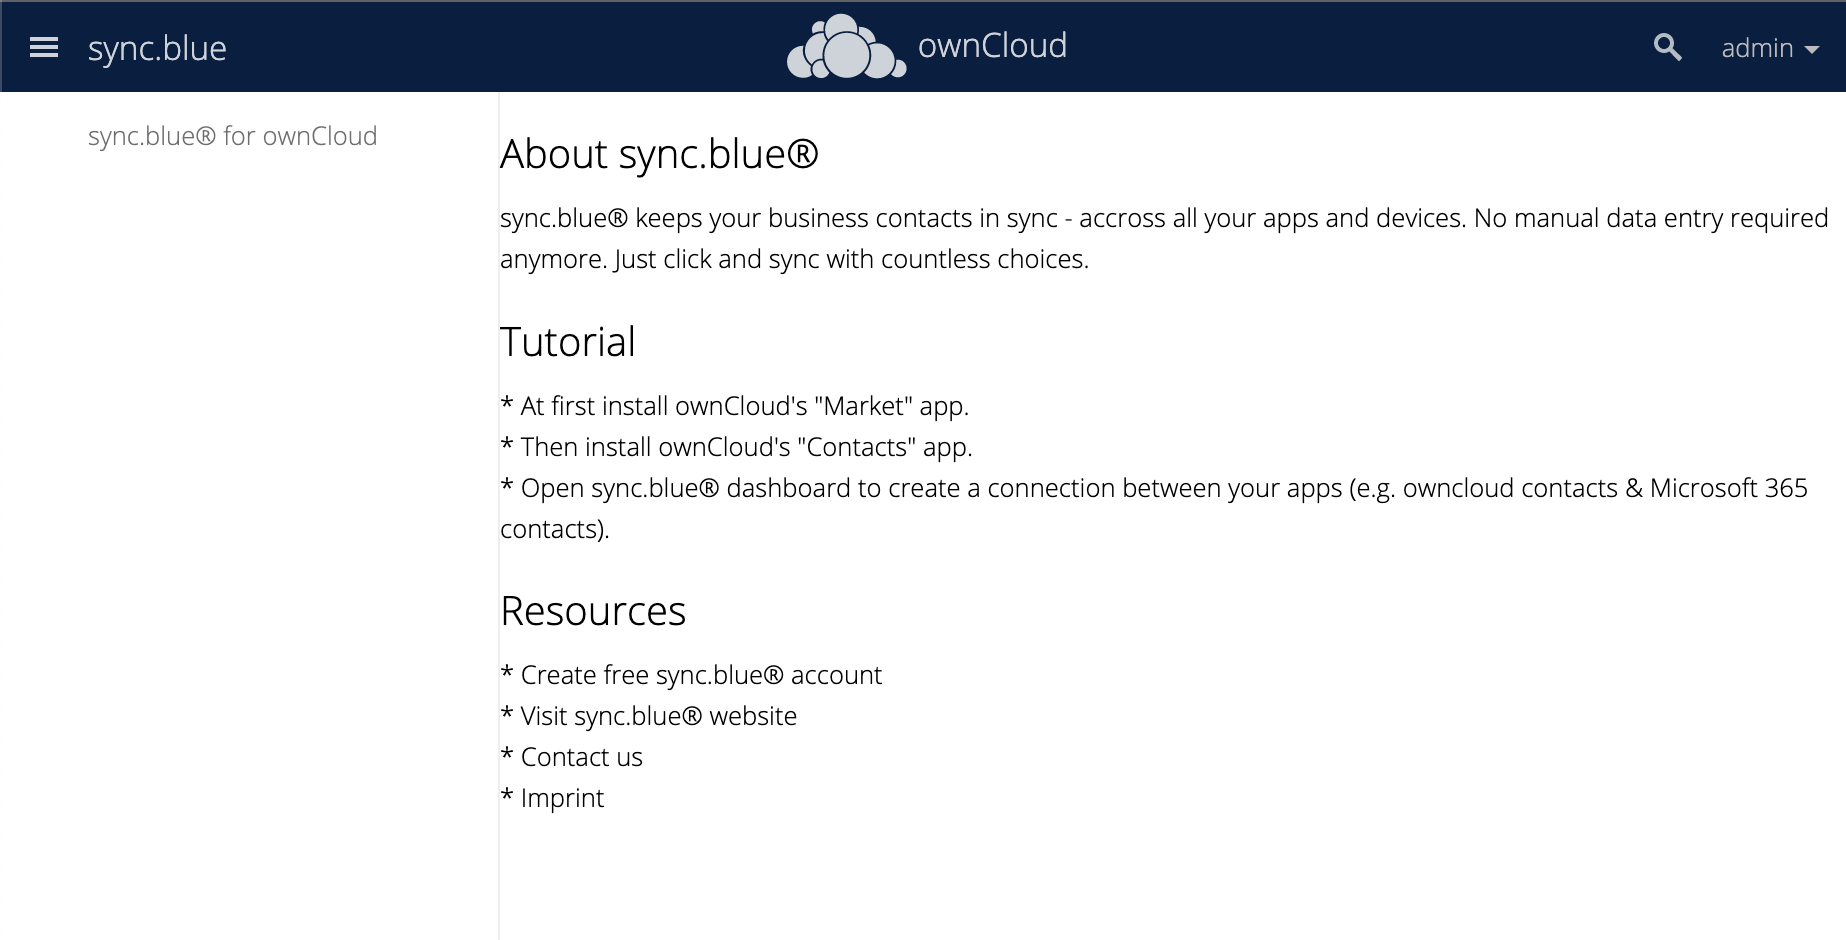Click the ownCloud cloud logo
Screen dimensions: 1846x940
click(x=846, y=47)
